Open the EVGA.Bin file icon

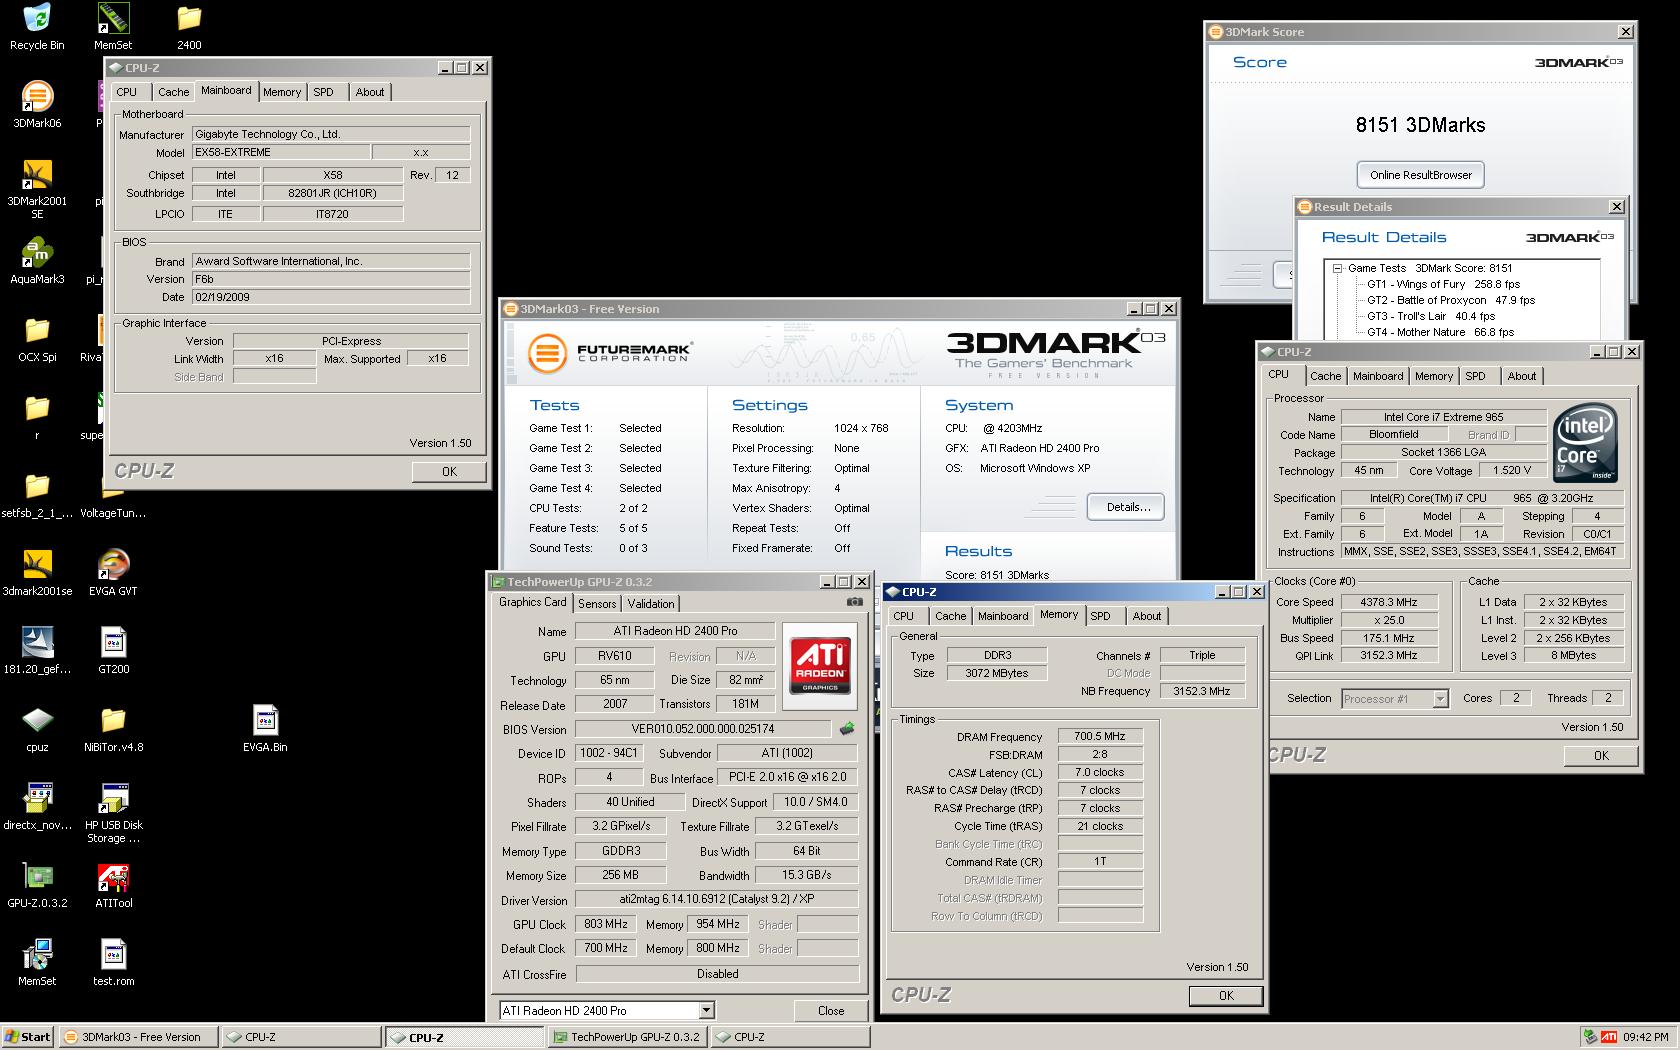pyautogui.click(x=265, y=729)
